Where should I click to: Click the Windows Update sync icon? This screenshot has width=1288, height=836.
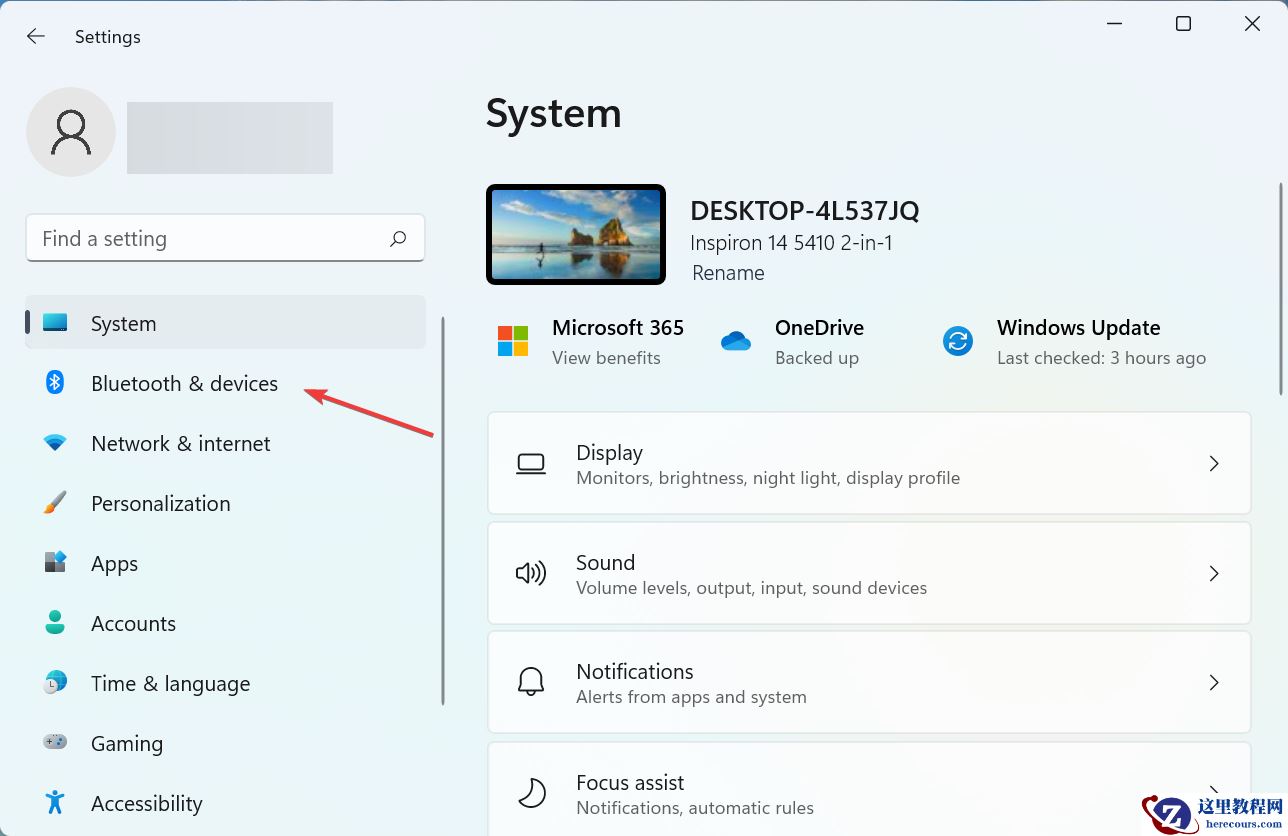958,341
